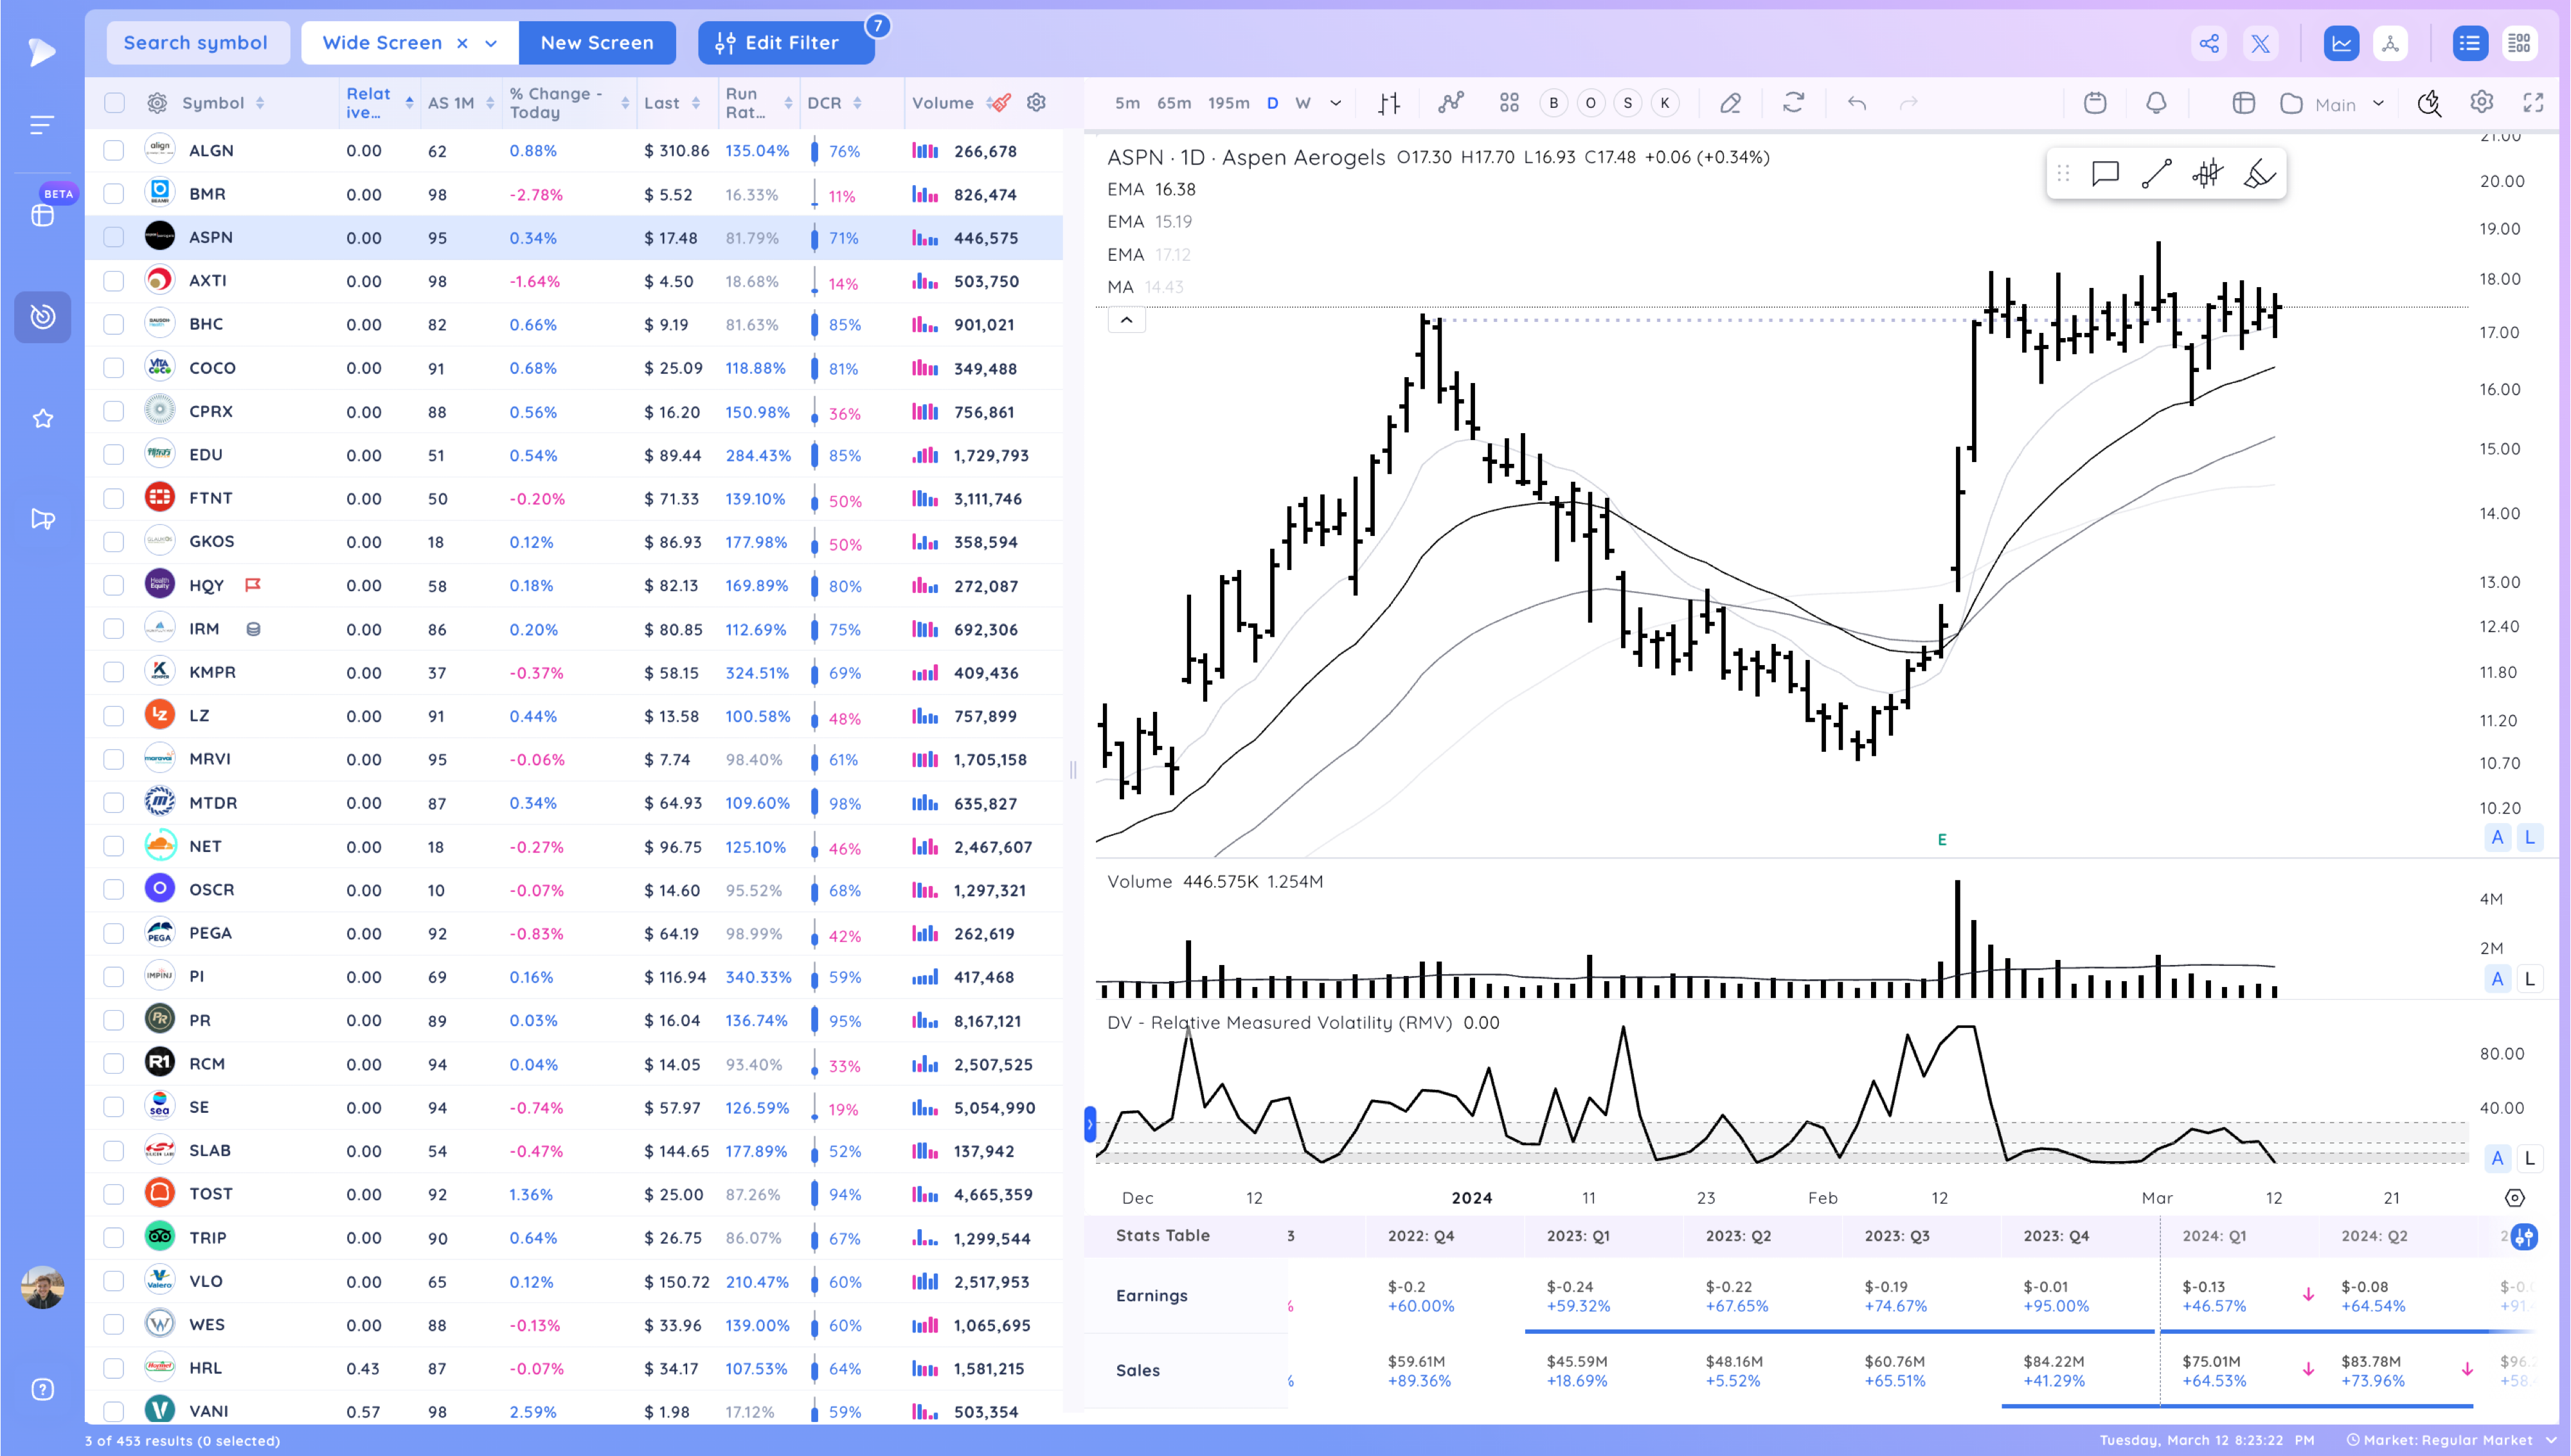2571x1456 pixels.
Task: Select the pencil drawing tool icon
Action: pos(1730,103)
